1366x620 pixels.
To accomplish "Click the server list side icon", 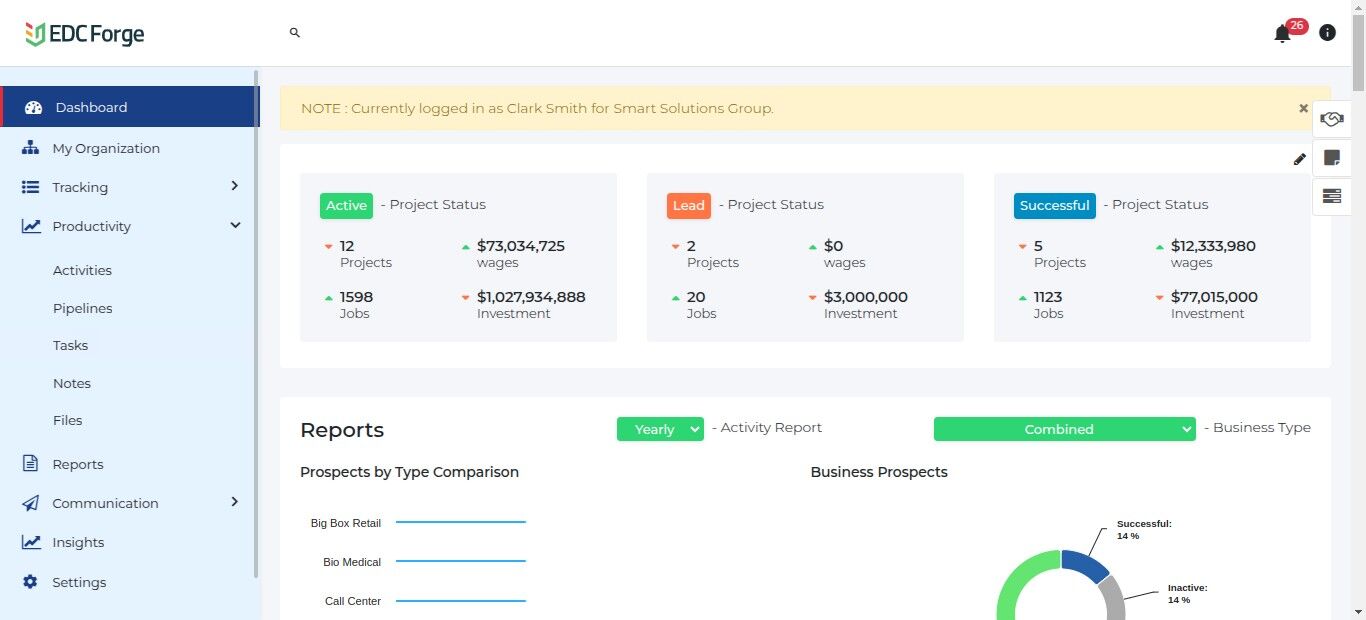I will [1331, 196].
